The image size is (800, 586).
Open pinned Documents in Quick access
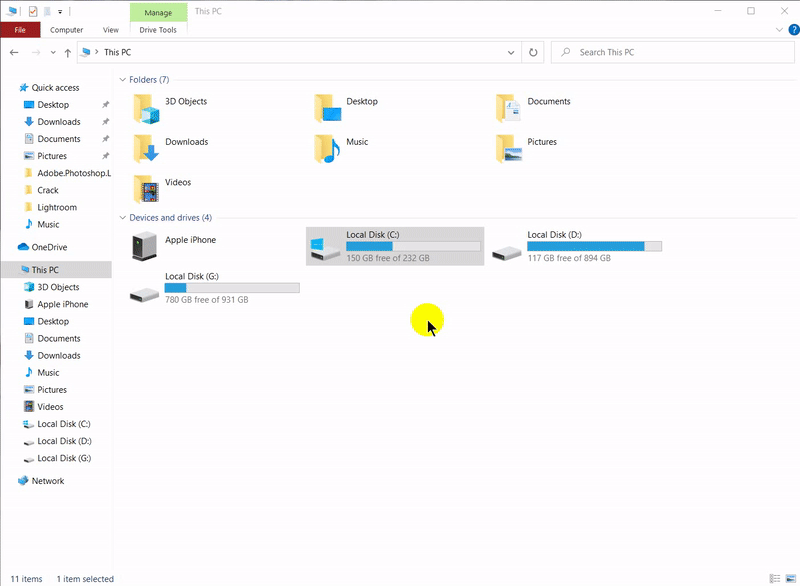(59, 139)
